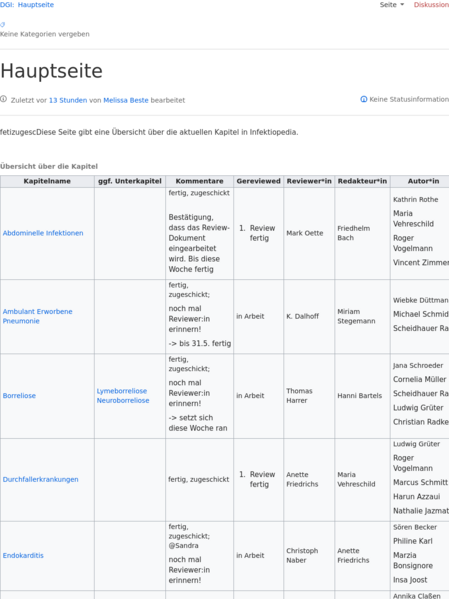Image resolution: width=449 pixels, height=599 pixels.
Task: Open the Endokarditis chapter link
Action: [x=23, y=555]
